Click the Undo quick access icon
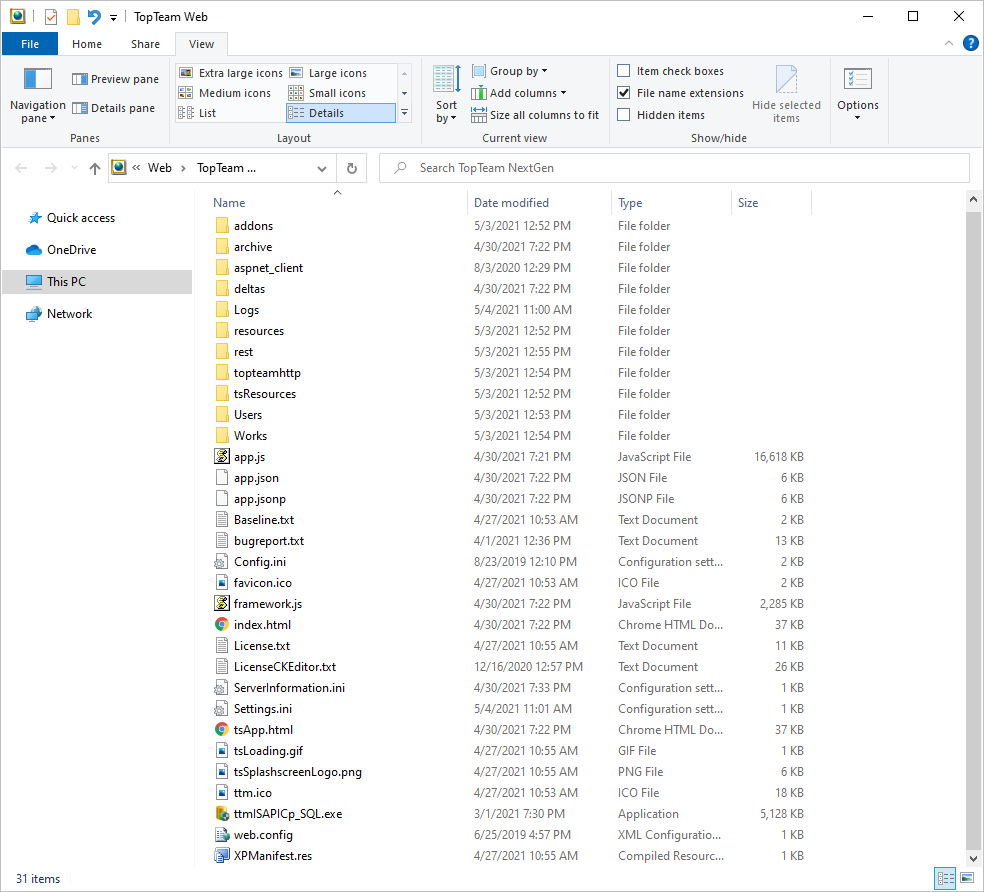Screen dimensions: 984x892 pyautogui.click(x=94, y=16)
